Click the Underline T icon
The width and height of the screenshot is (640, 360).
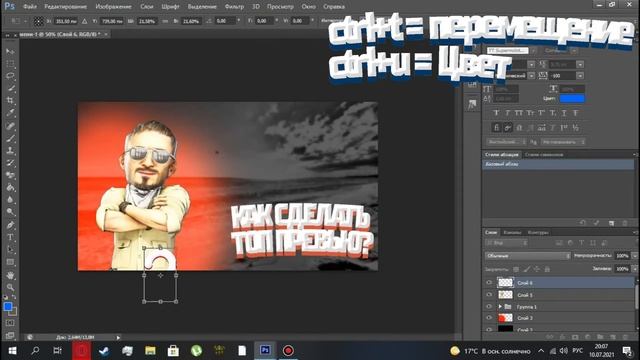point(564,113)
